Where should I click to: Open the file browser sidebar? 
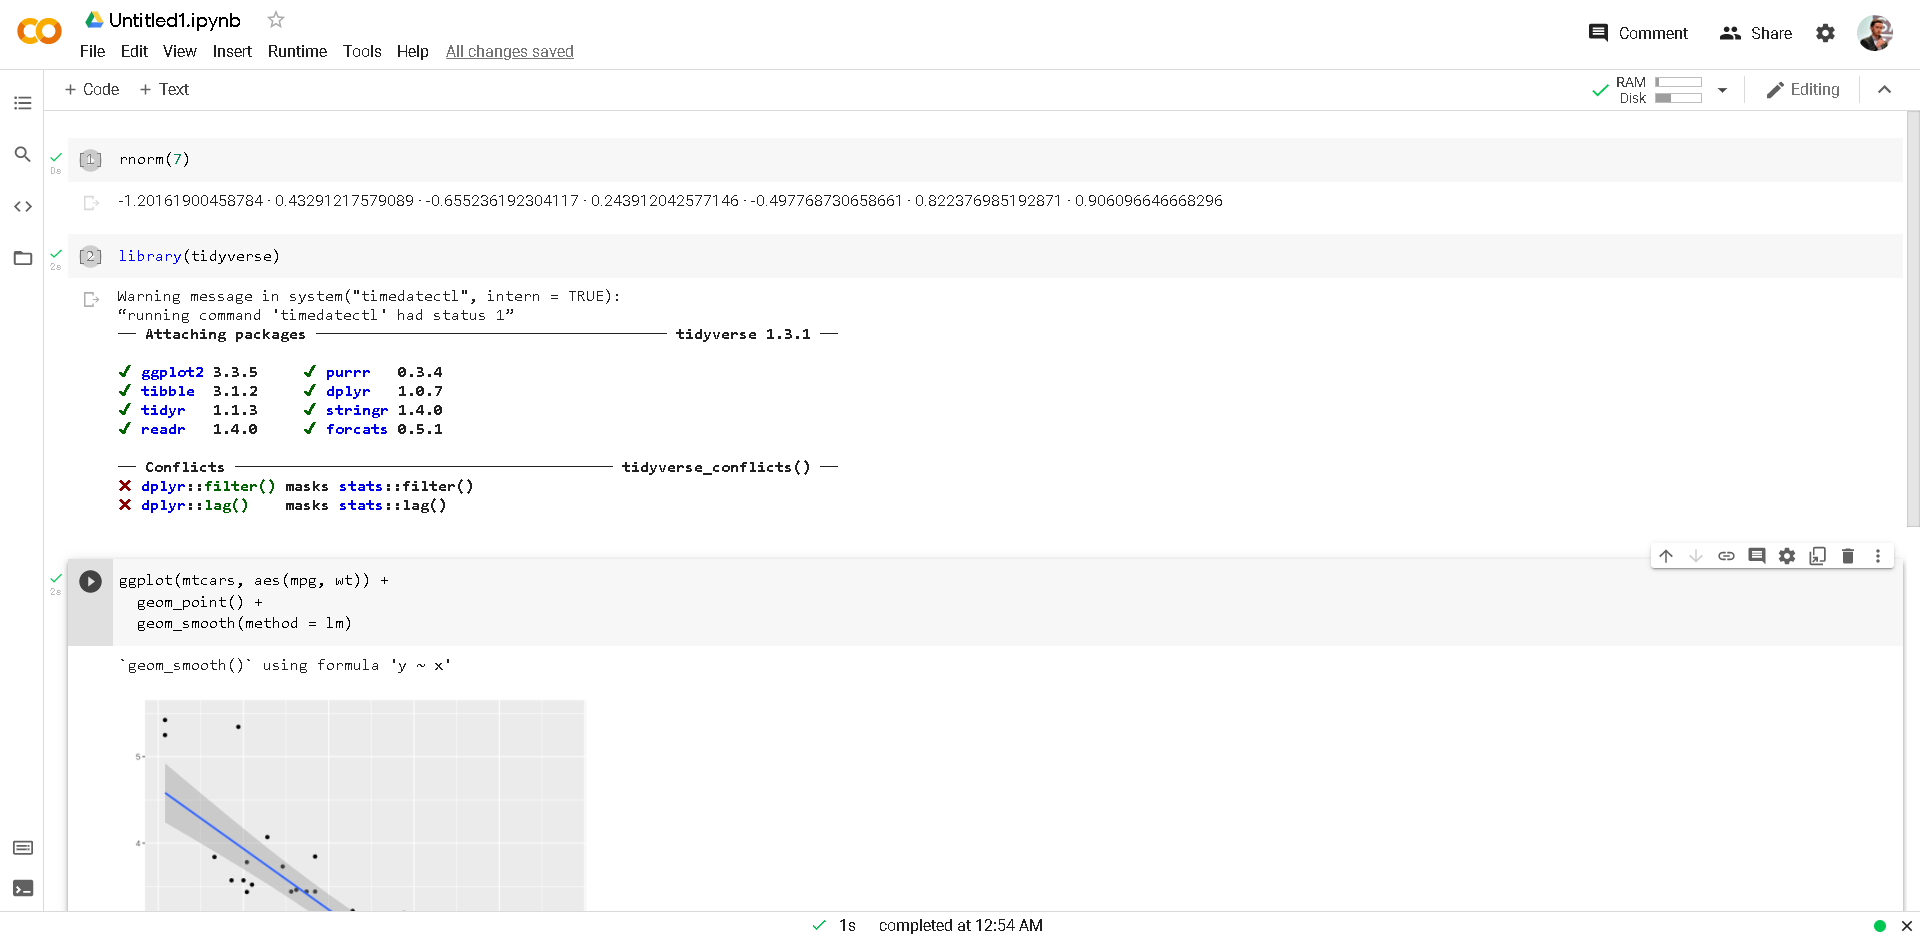pos(22,258)
